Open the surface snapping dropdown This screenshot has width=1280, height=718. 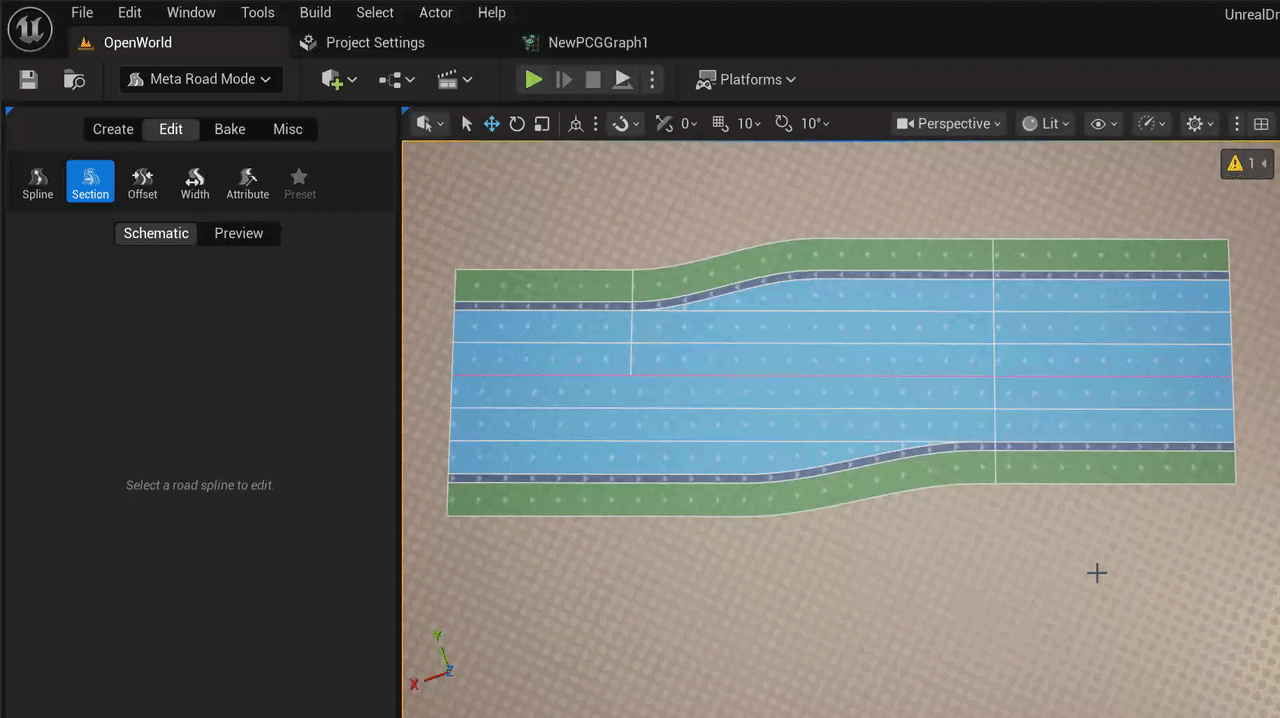click(x=627, y=124)
